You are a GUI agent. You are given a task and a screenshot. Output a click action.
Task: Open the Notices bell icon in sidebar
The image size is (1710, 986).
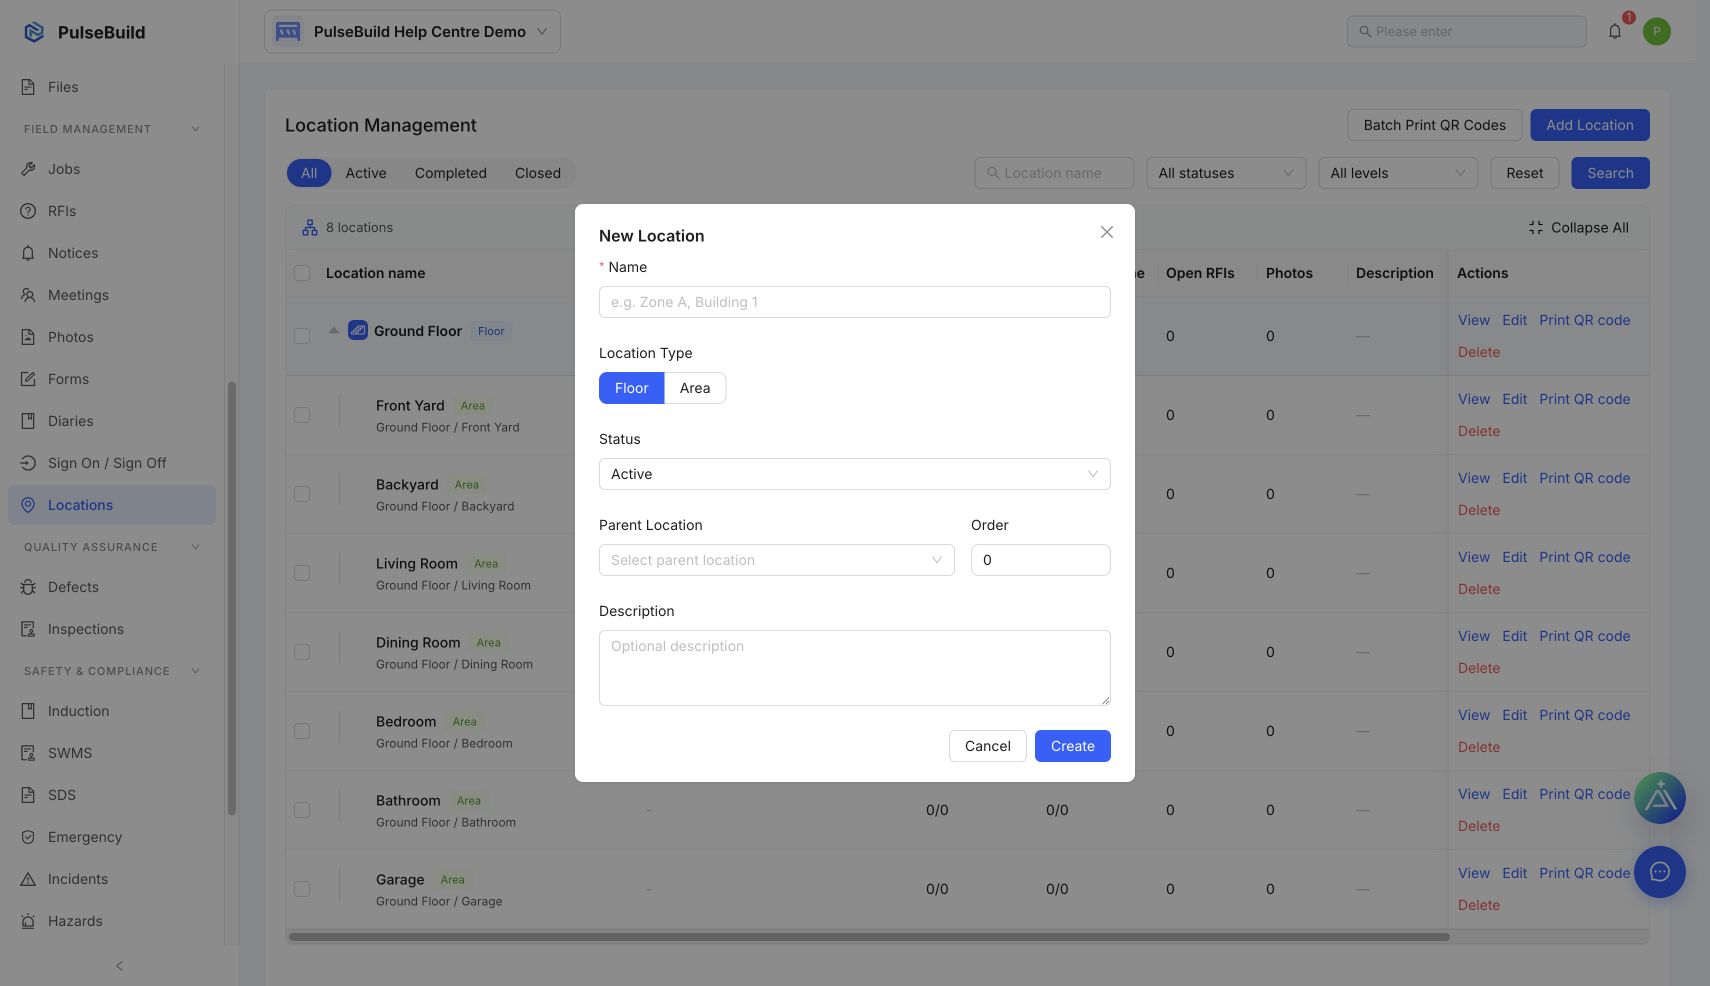pos(28,253)
